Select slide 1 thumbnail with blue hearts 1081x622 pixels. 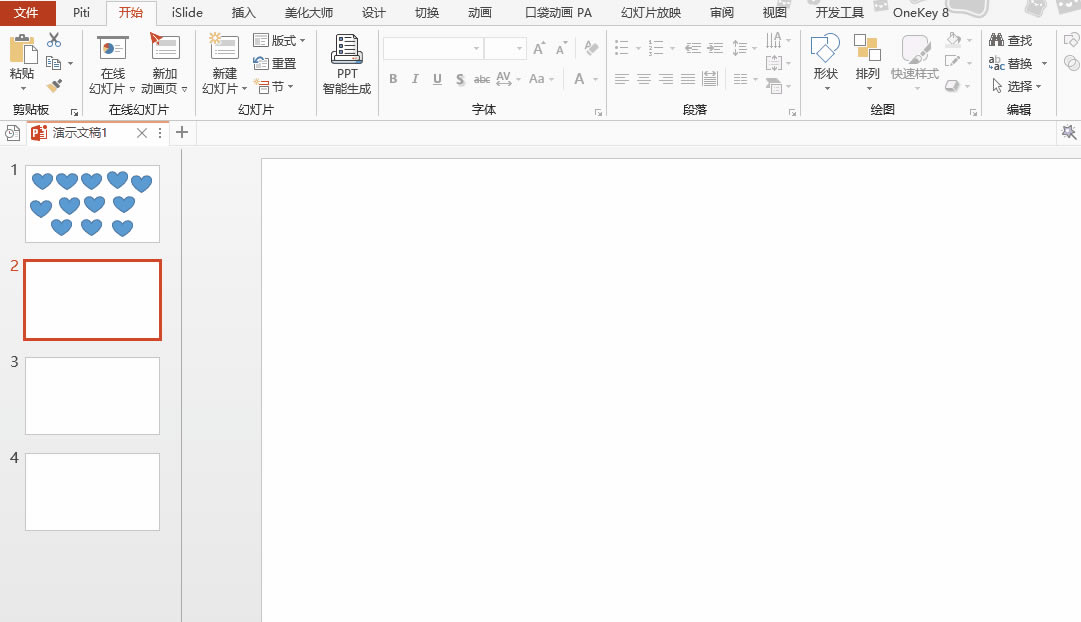(x=92, y=204)
